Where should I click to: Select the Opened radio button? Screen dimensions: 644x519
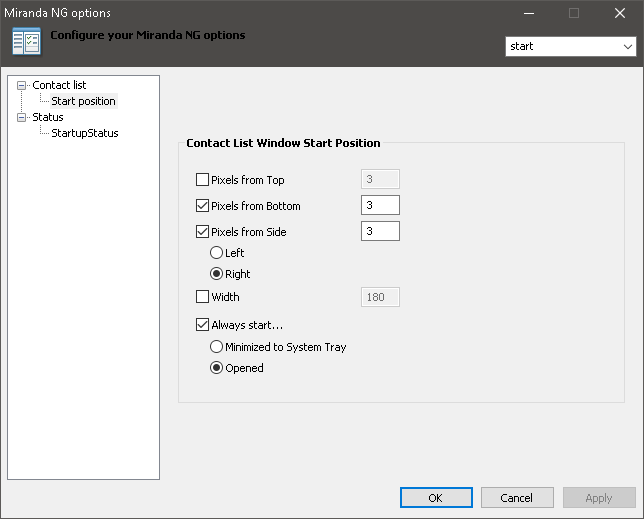pos(216,368)
